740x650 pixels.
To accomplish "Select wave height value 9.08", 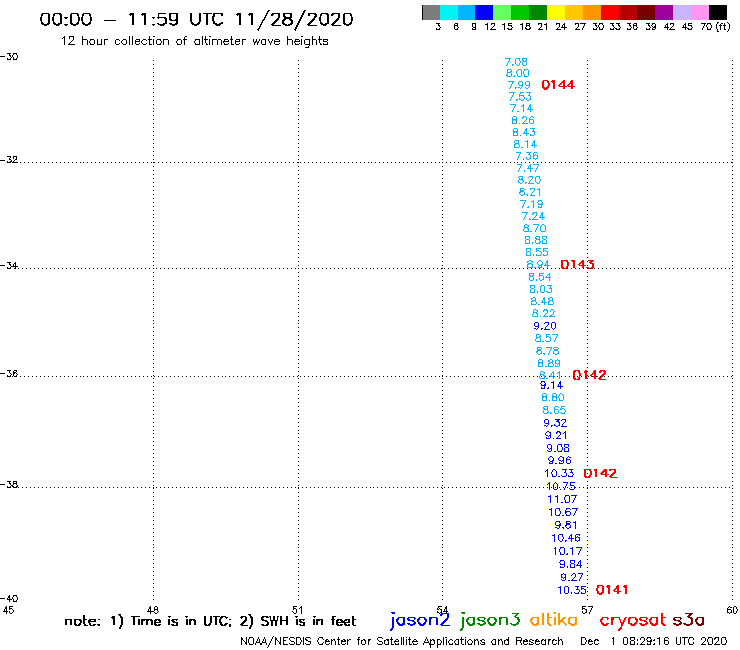I will tap(558, 448).
